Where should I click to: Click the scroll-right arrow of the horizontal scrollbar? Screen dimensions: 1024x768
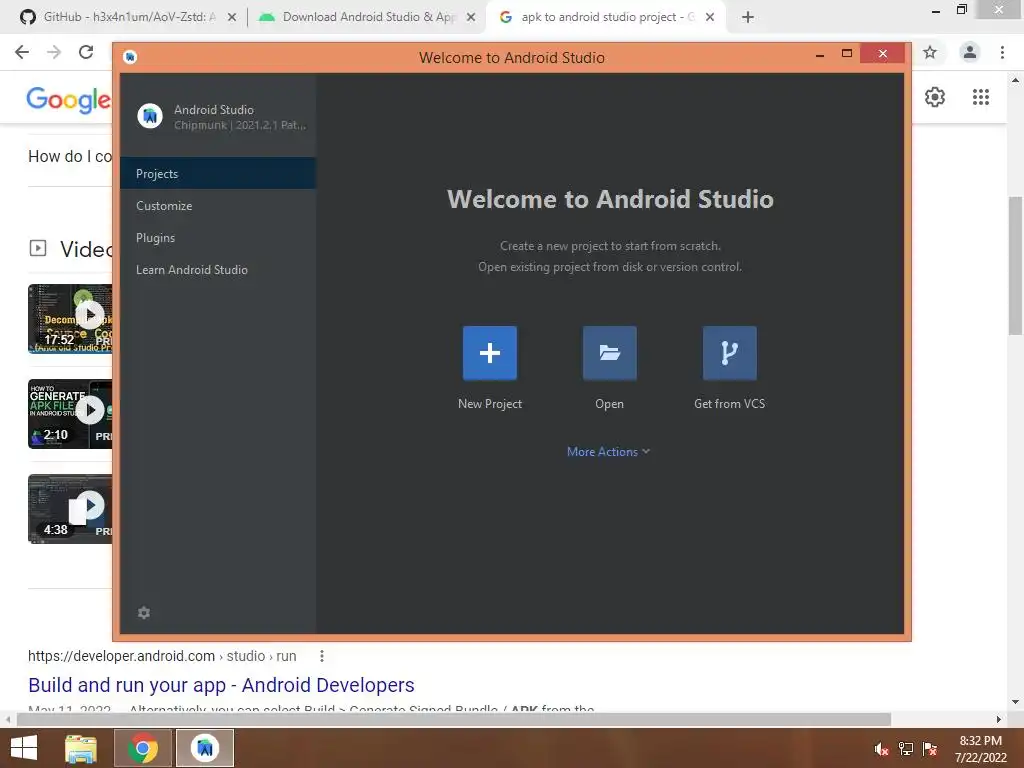tap(999, 719)
